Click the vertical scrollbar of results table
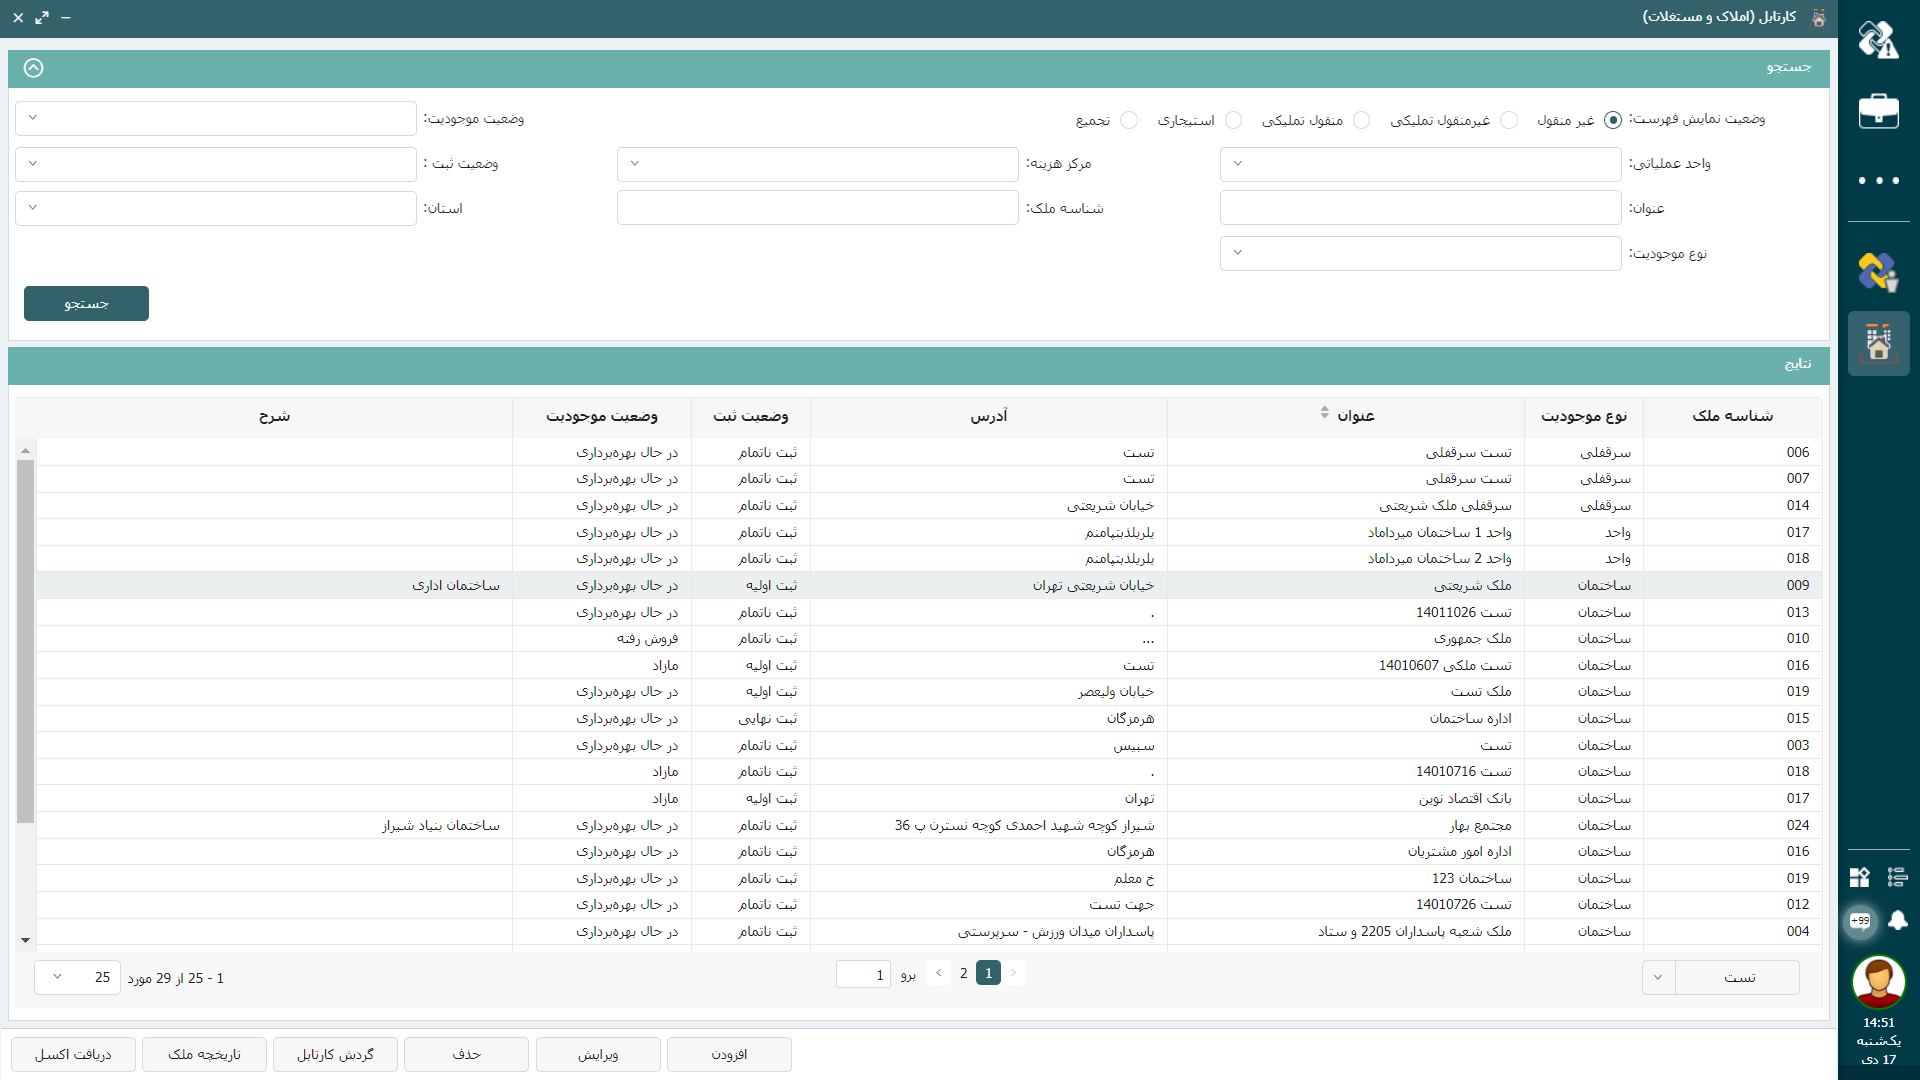The width and height of the screenshot is (1920, 1080). coord(25,640)
